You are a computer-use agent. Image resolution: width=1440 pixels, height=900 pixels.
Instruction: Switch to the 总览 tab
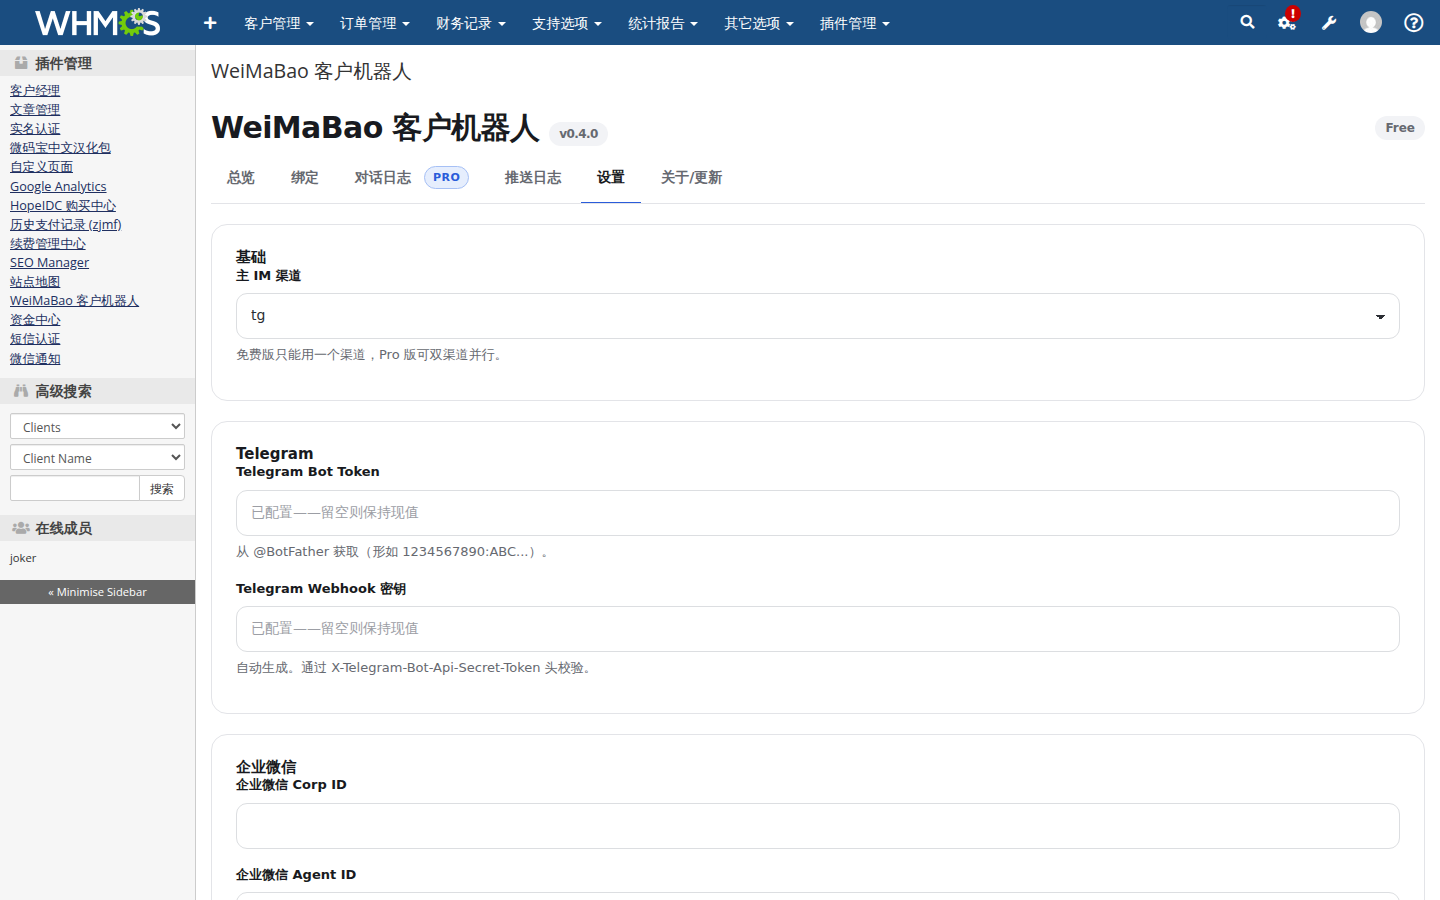(241, 178)
